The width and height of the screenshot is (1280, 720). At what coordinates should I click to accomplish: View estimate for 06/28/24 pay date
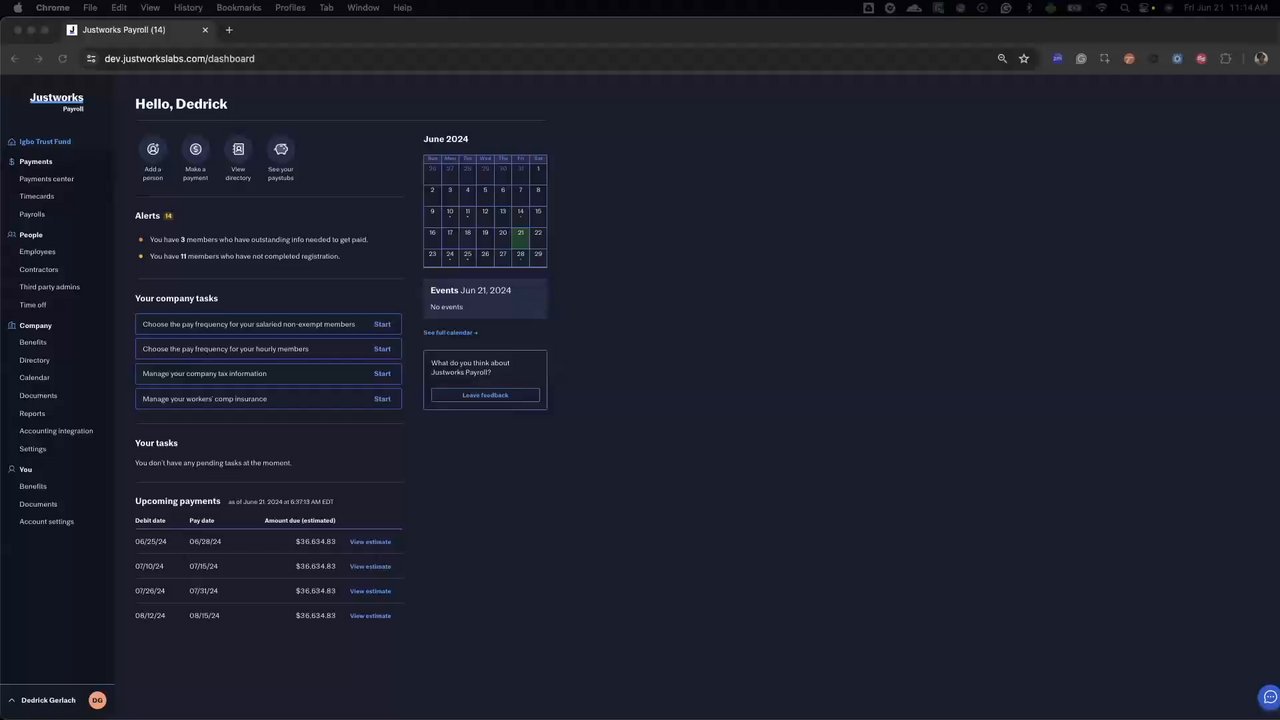[370, 542]
